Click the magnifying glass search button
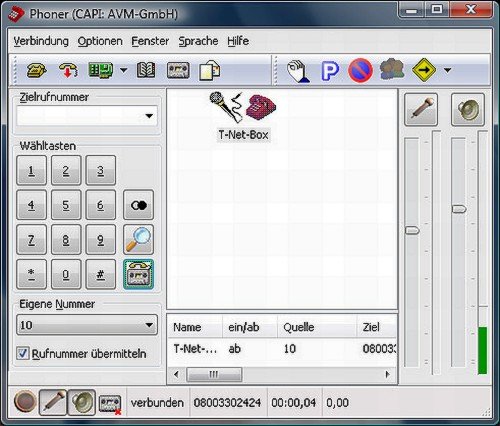This screenshot has width=500, height=426. (x=138, y=240)
